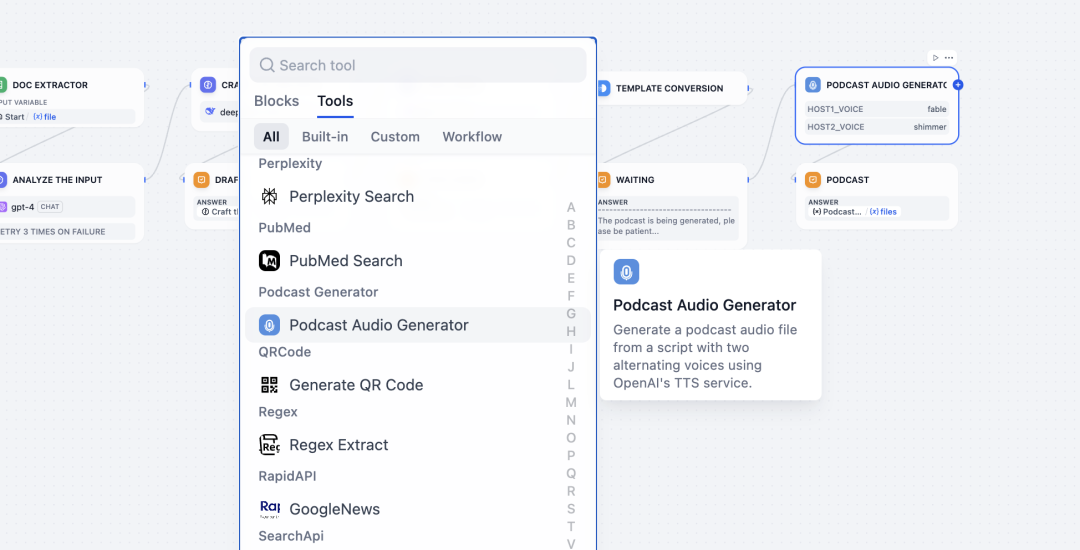Viewport: 1080px width, 550px height.
Task: Click the Podcast answer node orange icon
Action: click(x=813, y=180)
